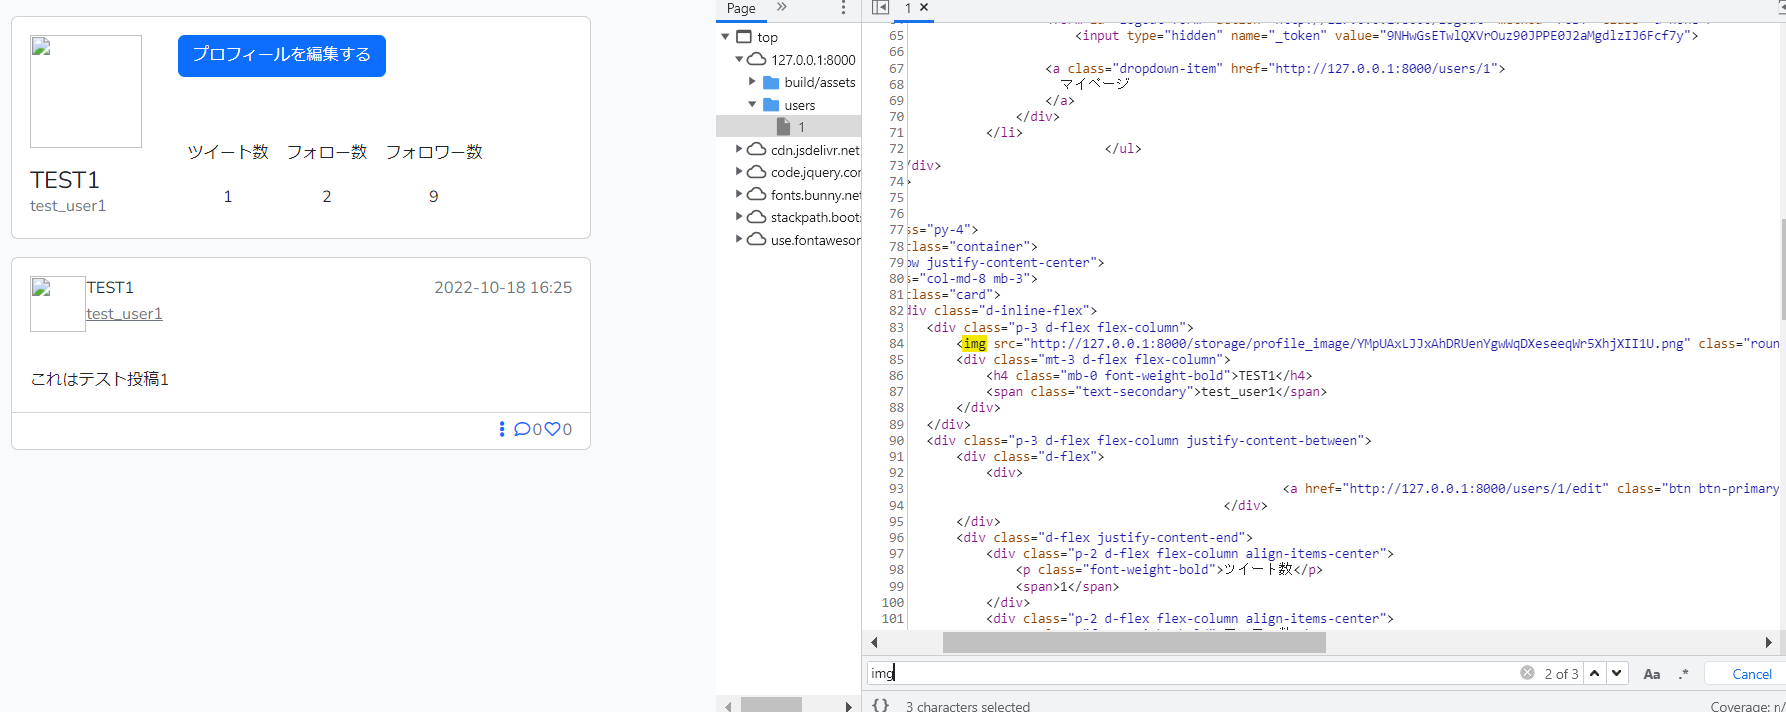Expand the code.jquery.com origin
This screenshot has width=1786, height=712.
tap(740, 172)
